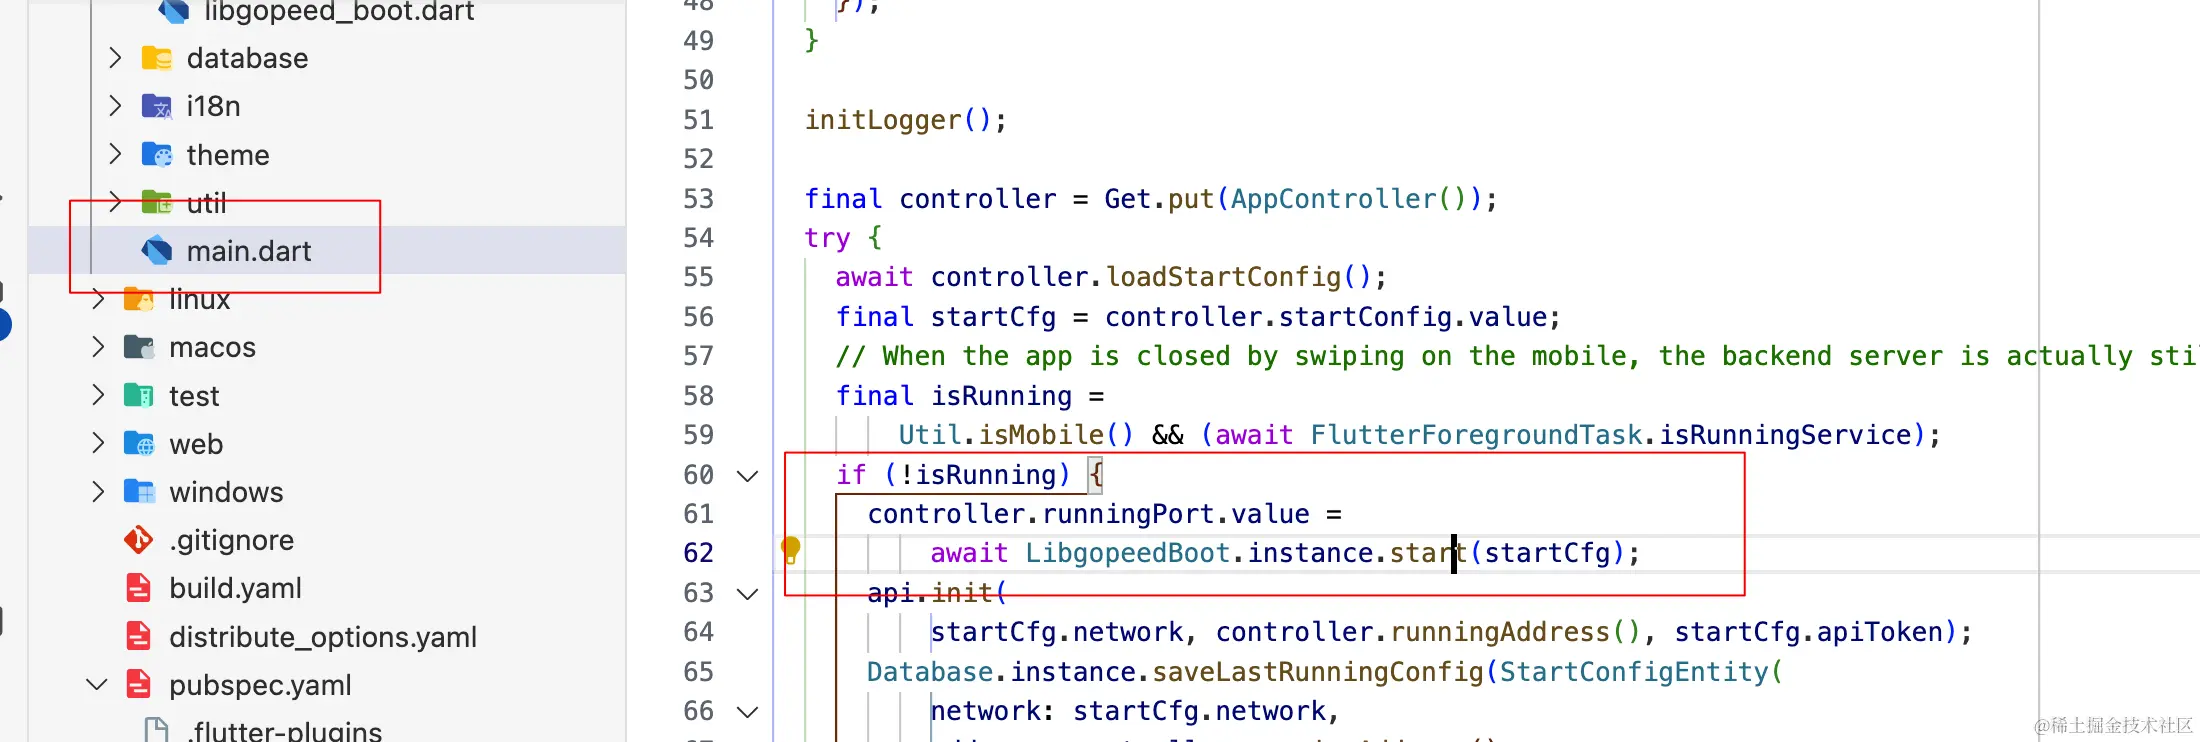Expand the theme folder
The width and height of the screenshot is (2200, 742).
coord(115,154)
